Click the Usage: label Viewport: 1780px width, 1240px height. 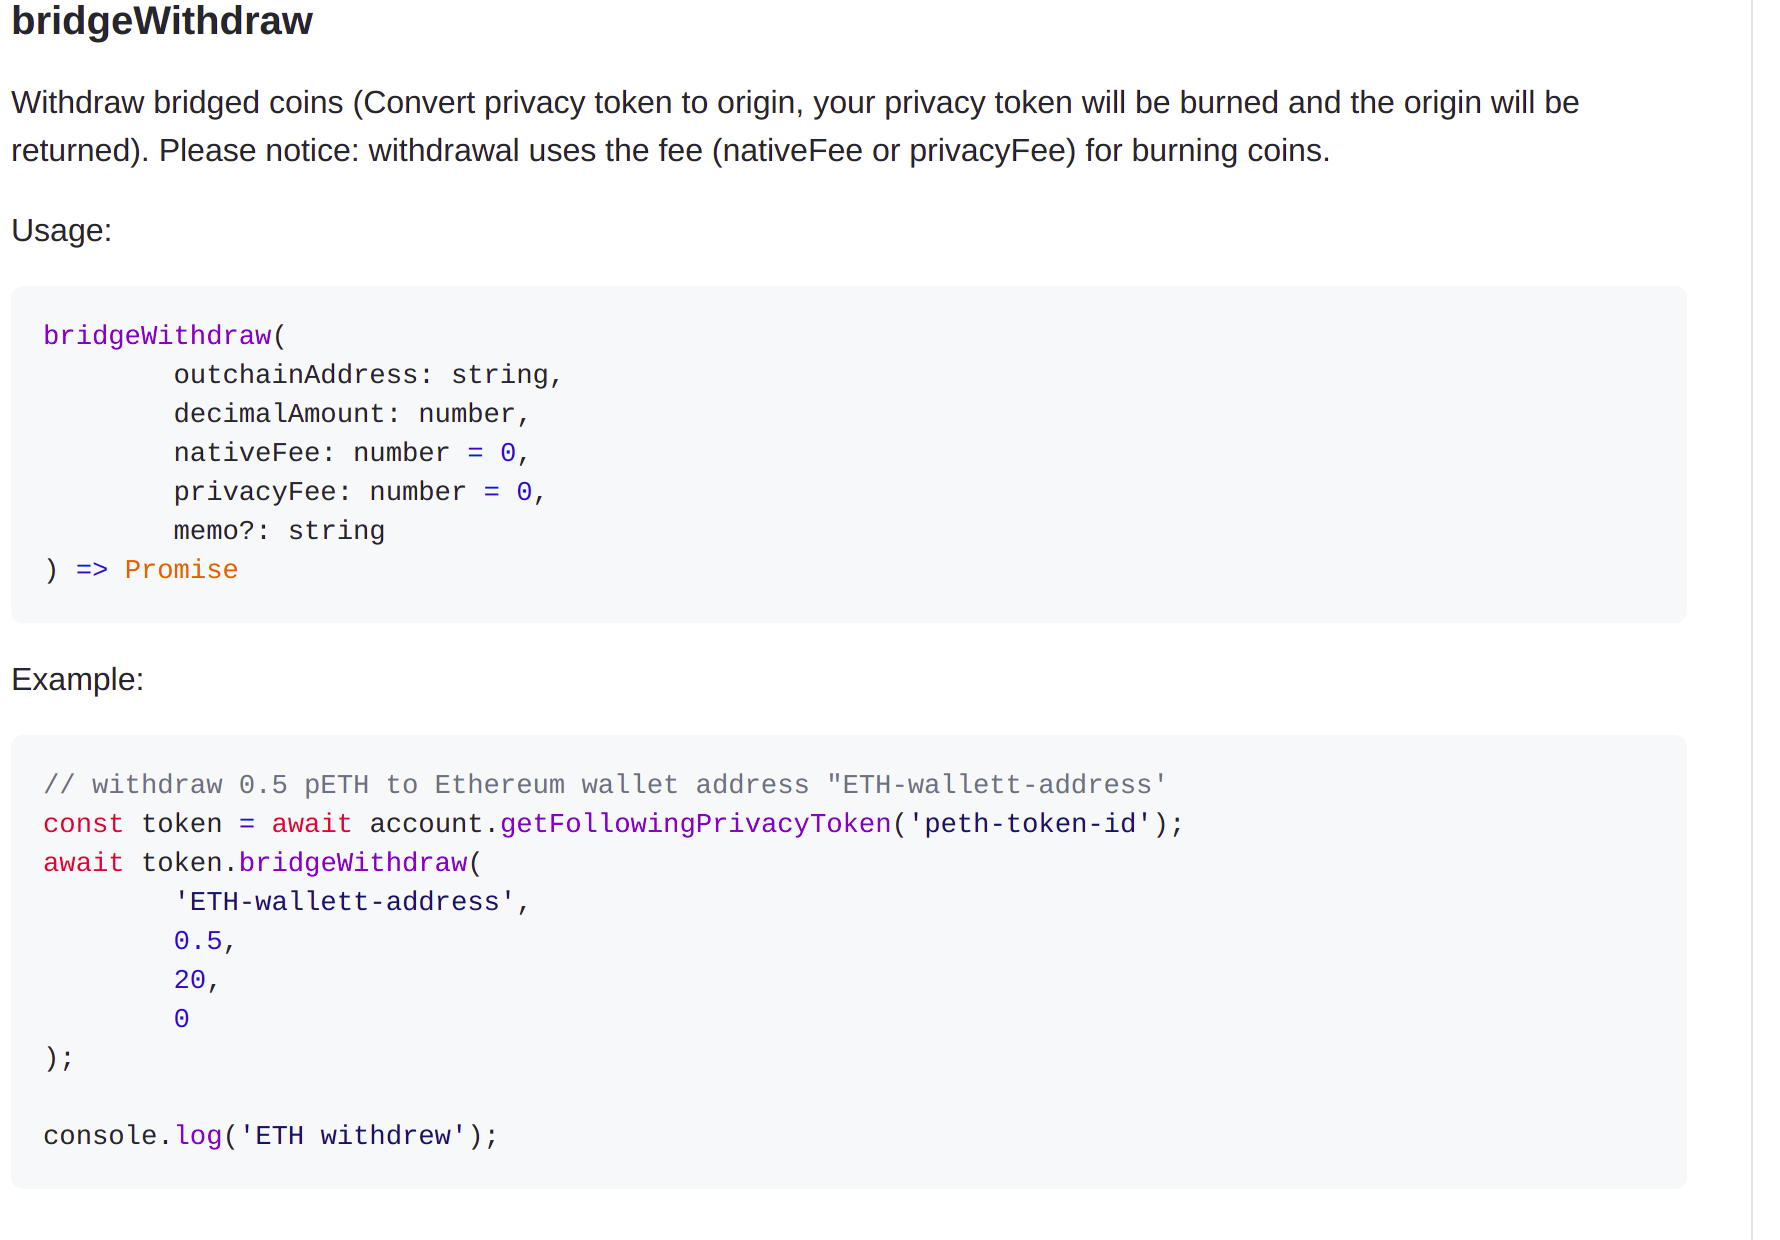point(62,231)
